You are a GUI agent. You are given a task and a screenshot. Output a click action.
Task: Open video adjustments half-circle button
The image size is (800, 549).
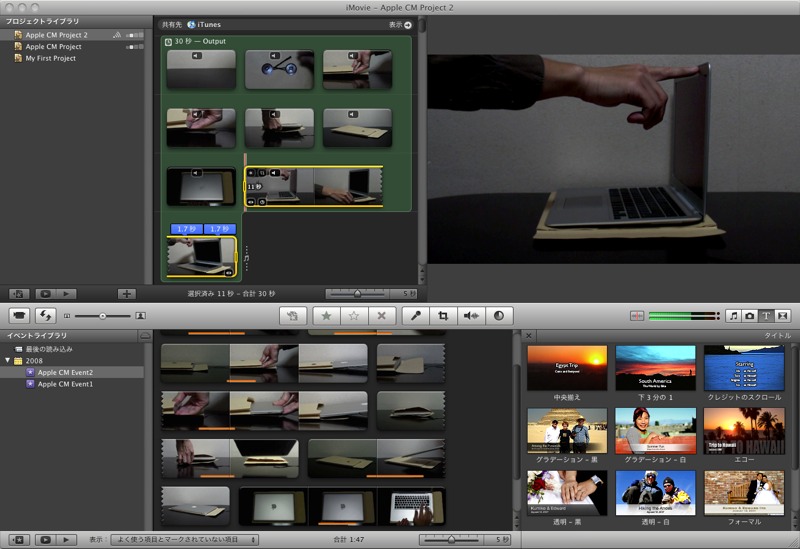(x=498, y=316)
